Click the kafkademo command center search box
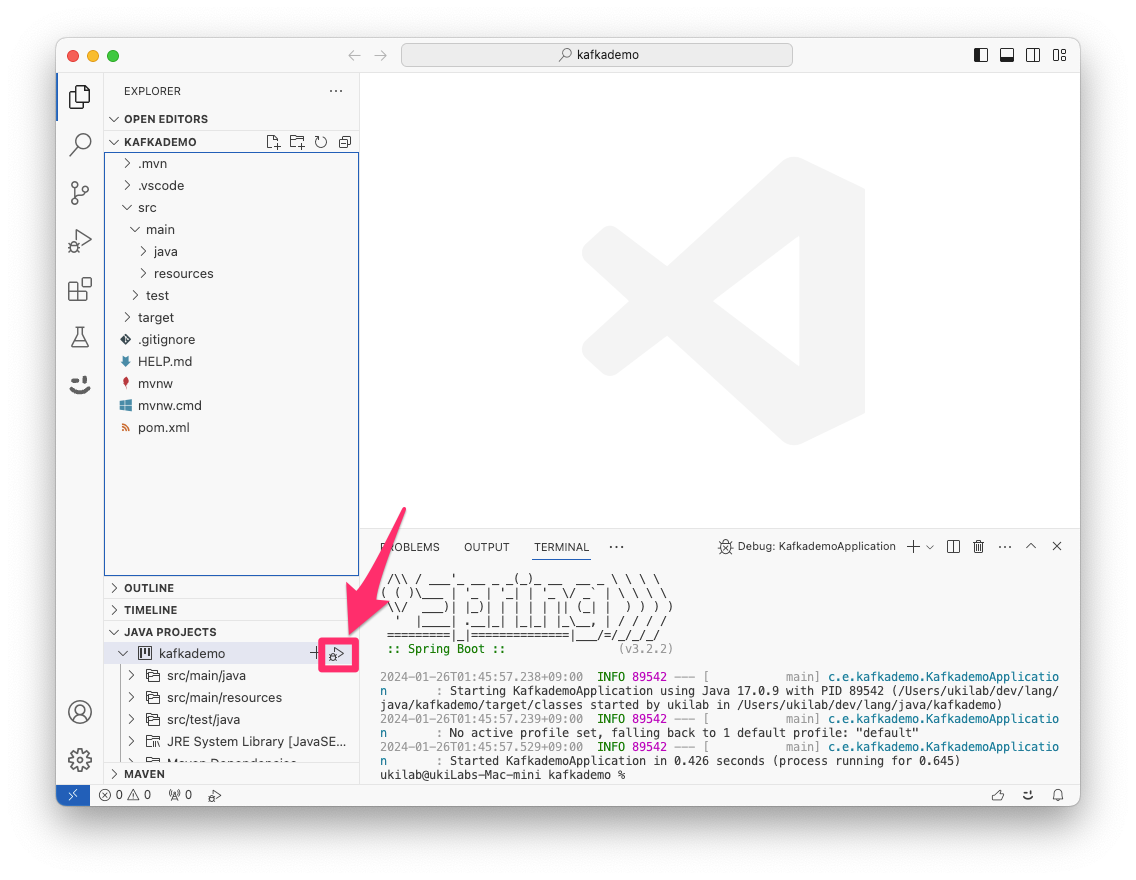The width and height of the screenshot is (1136, 880). click(597, 55)
